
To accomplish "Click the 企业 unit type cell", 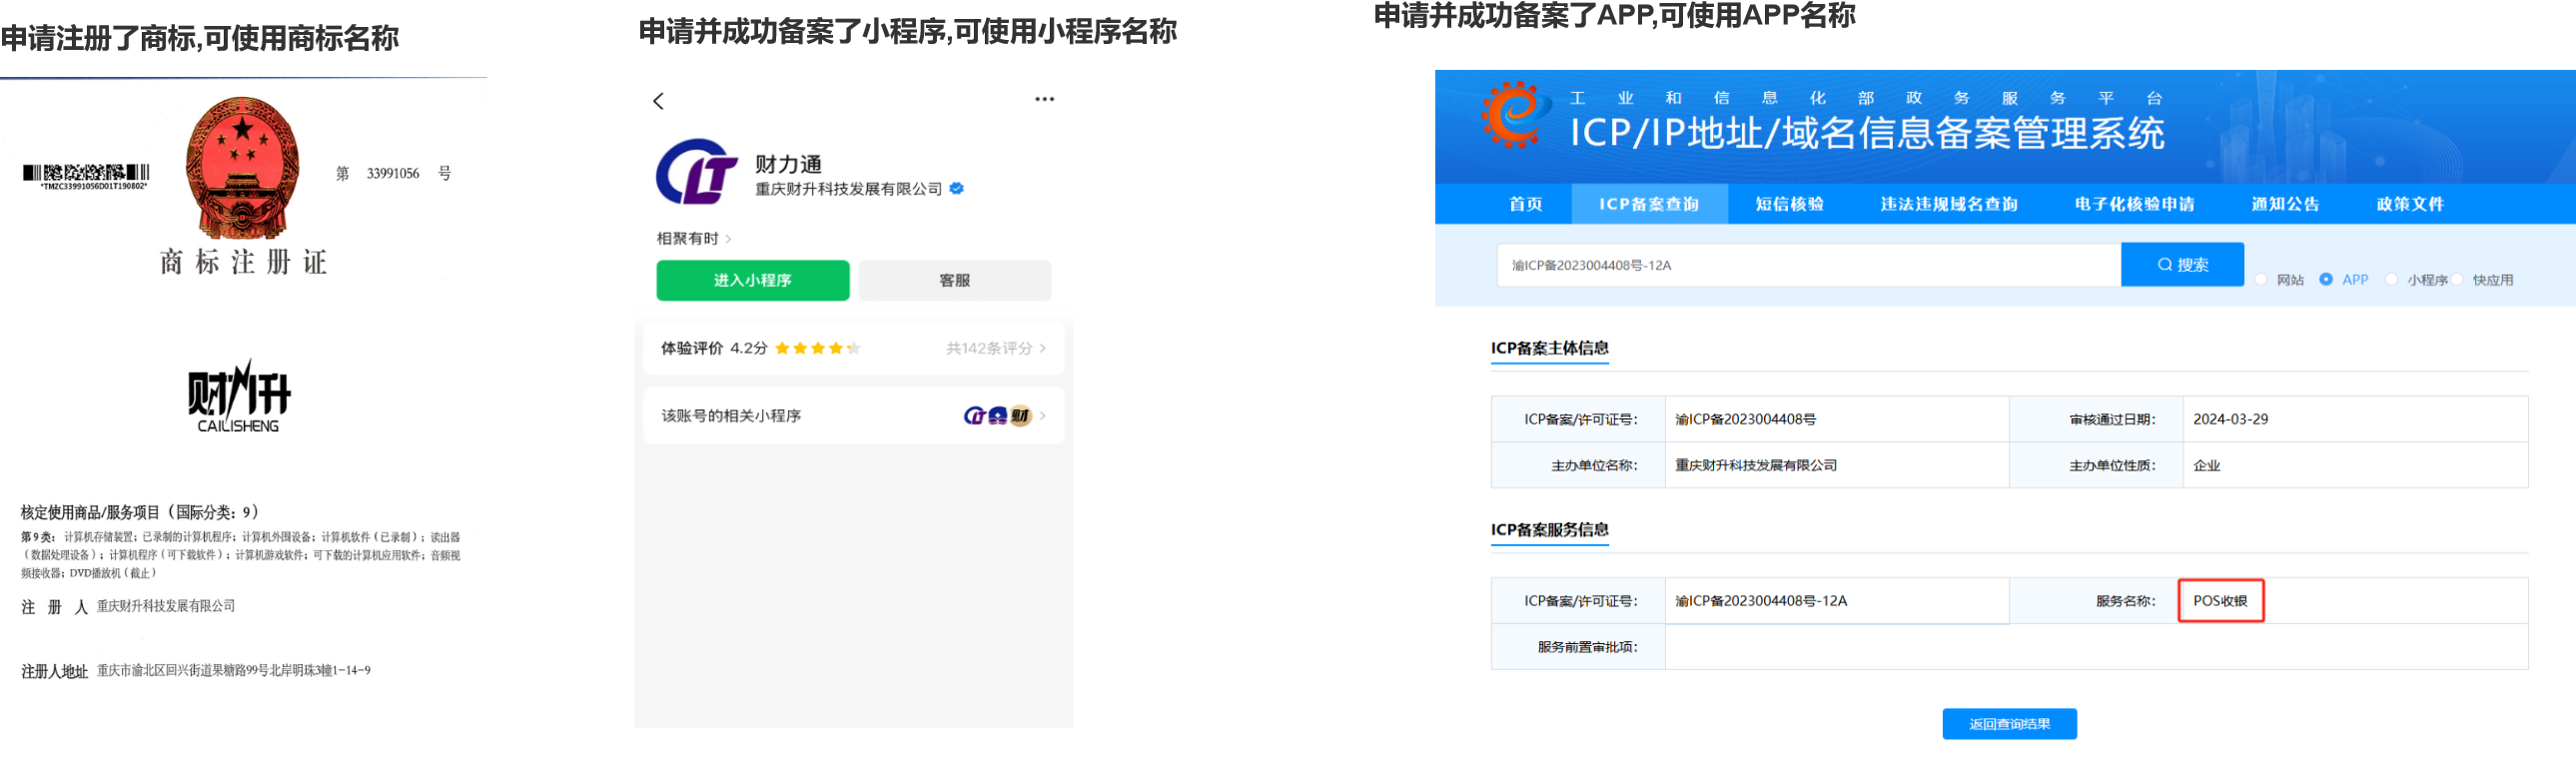I will click(x=2355, y=465).
